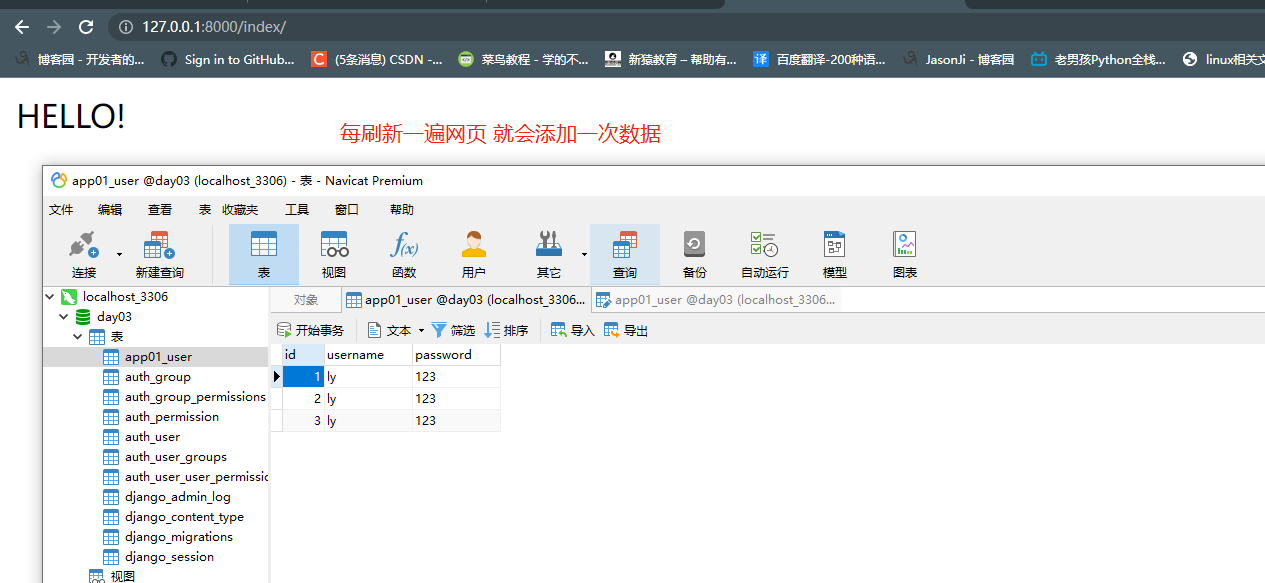Screen dimensions: 1265x583
Task: Select the 用户 toolbar icon
Action: (x=474, y=254)
